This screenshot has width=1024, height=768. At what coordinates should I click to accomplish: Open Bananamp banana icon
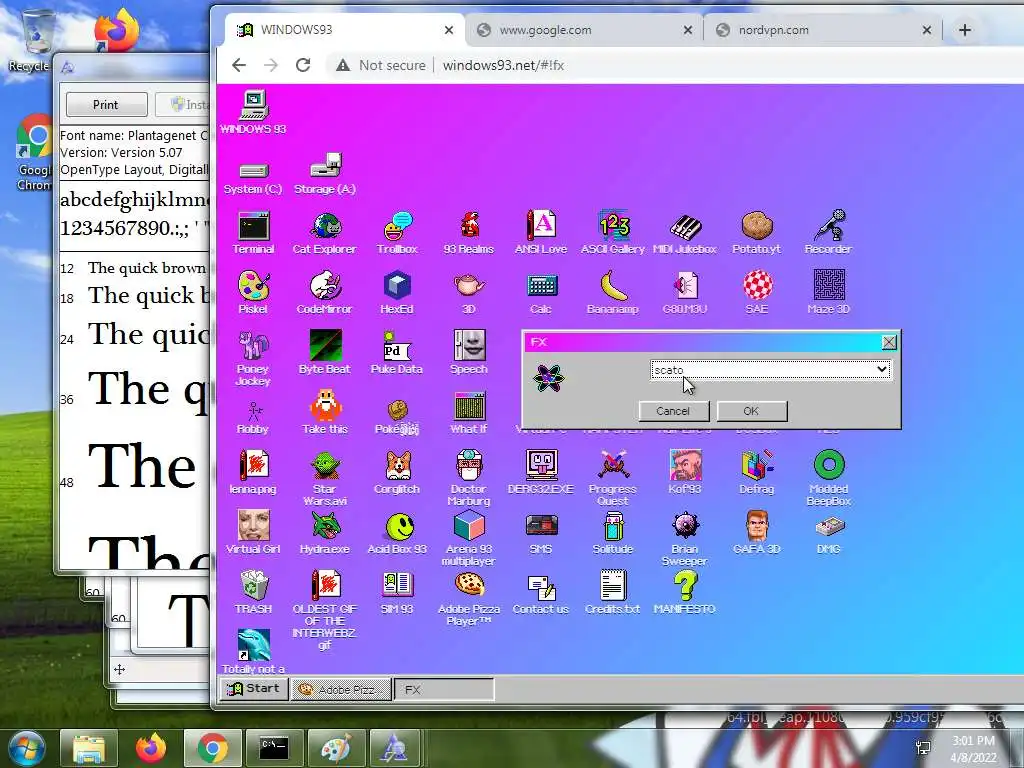click(613, 293)
